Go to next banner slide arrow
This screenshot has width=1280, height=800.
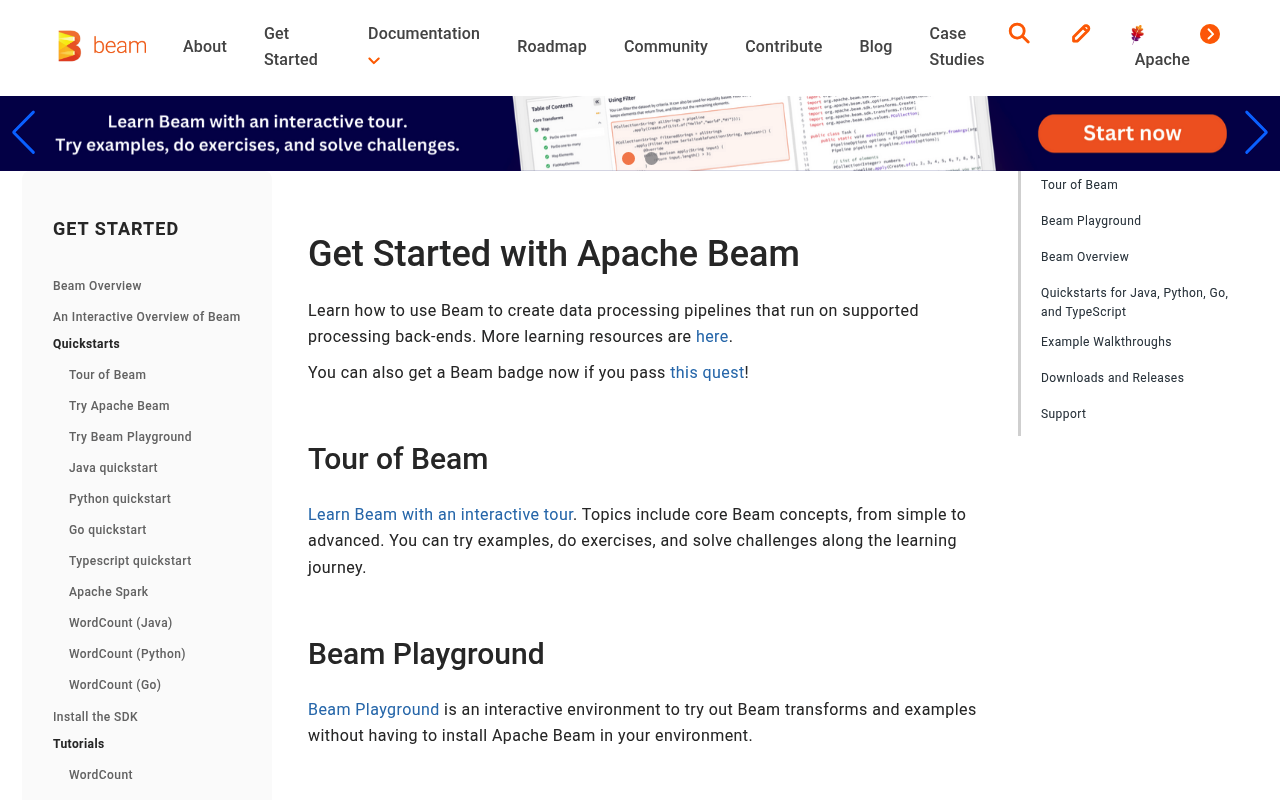click(x=1257, y=133)
